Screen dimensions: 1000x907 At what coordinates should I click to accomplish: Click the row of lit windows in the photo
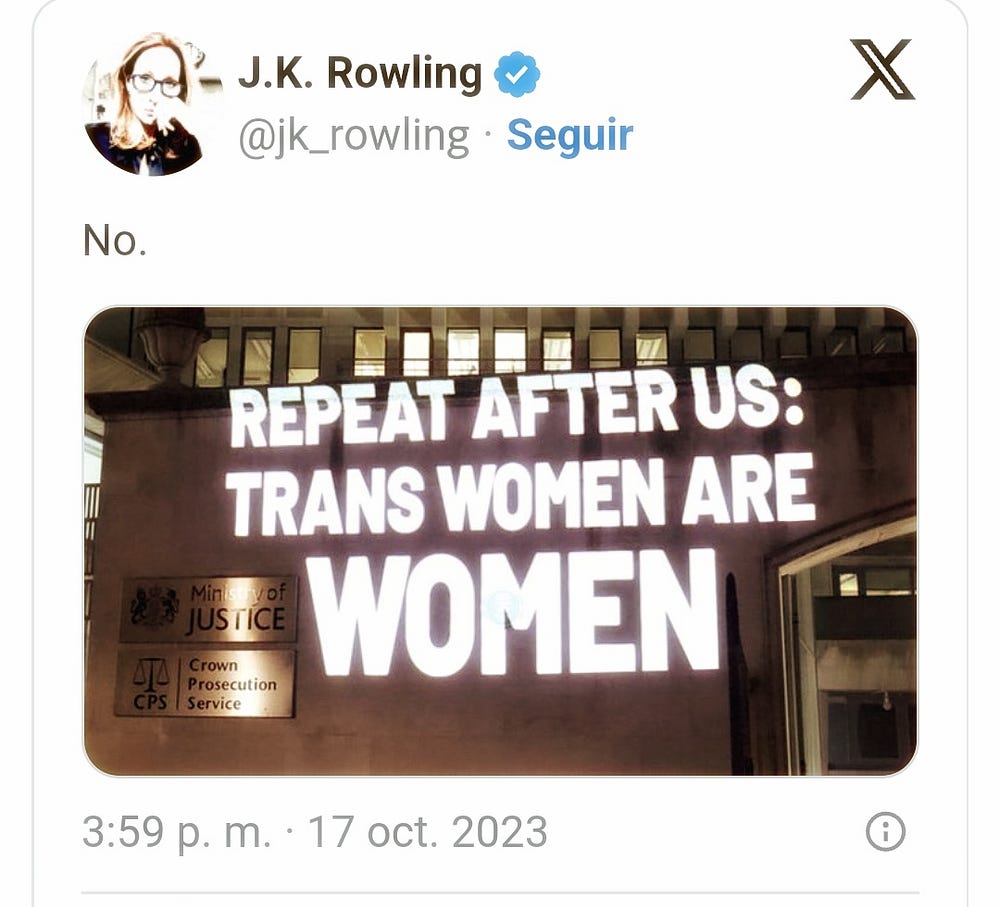tap(548, 351)
